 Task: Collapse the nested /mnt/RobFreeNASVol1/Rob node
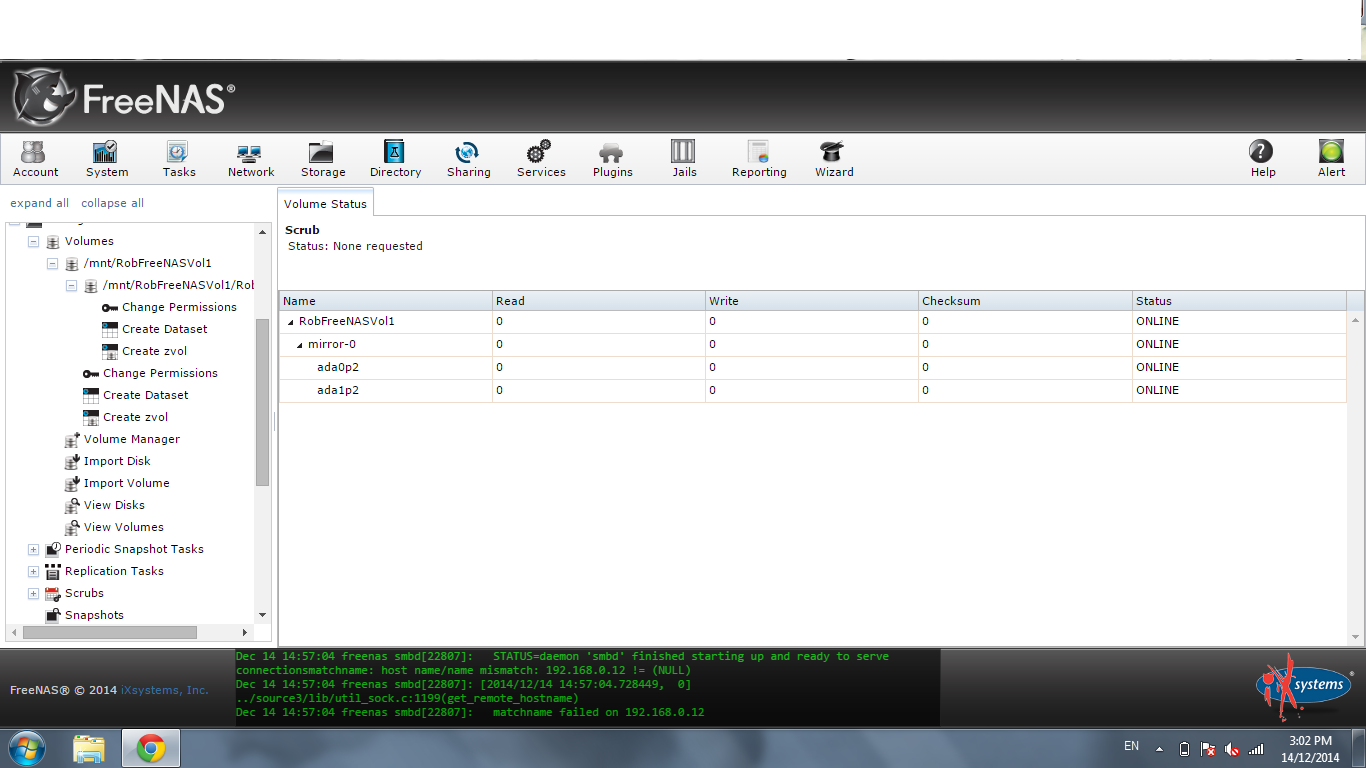[71, 285]
